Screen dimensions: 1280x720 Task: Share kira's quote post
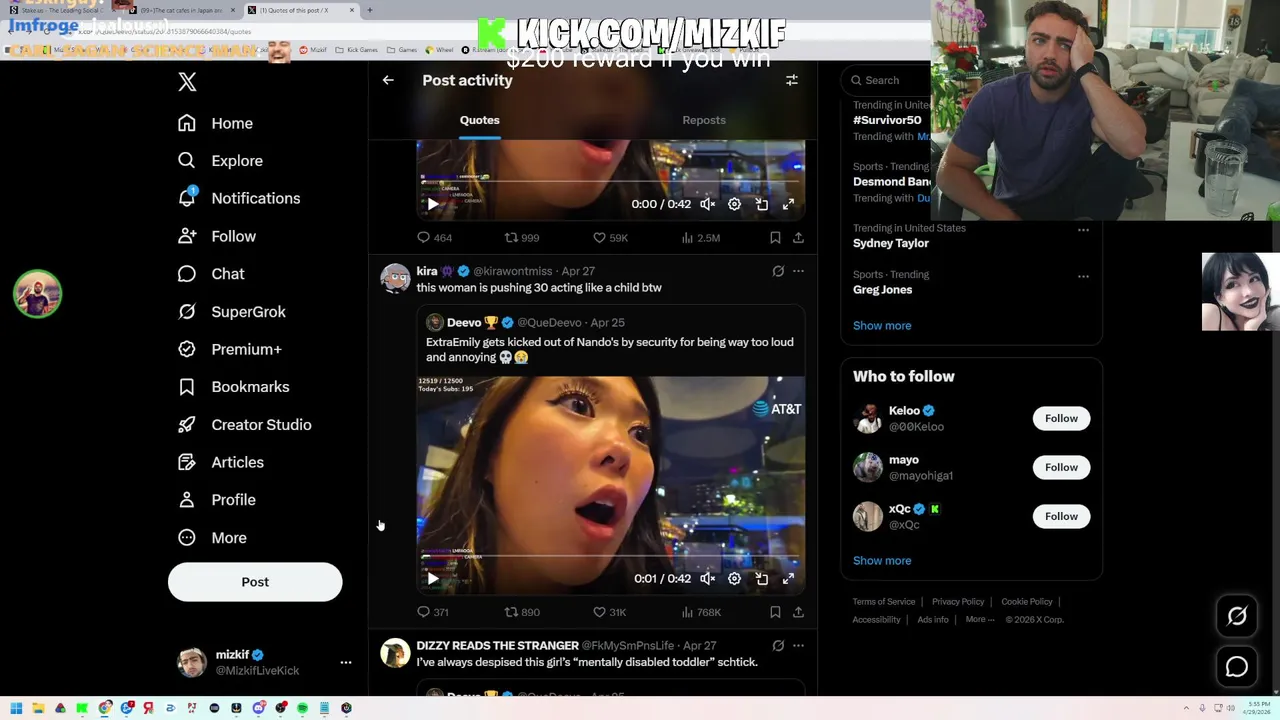coord(798,612)
